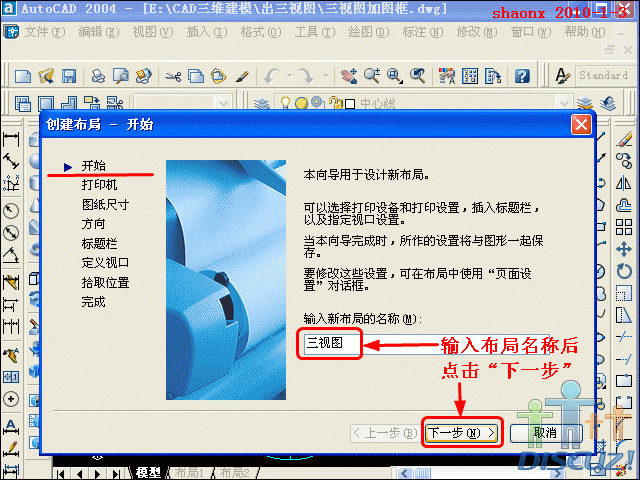This screenshot has width=640, height=480.
Task: Toggle the layer lock padlock icon
Action: [x=336, y=103]
